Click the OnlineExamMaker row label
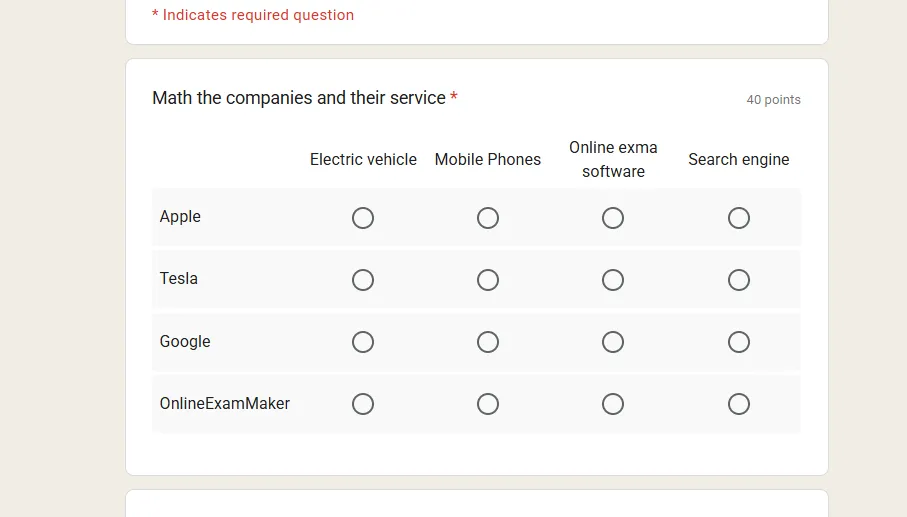 [x=225, y=404]
